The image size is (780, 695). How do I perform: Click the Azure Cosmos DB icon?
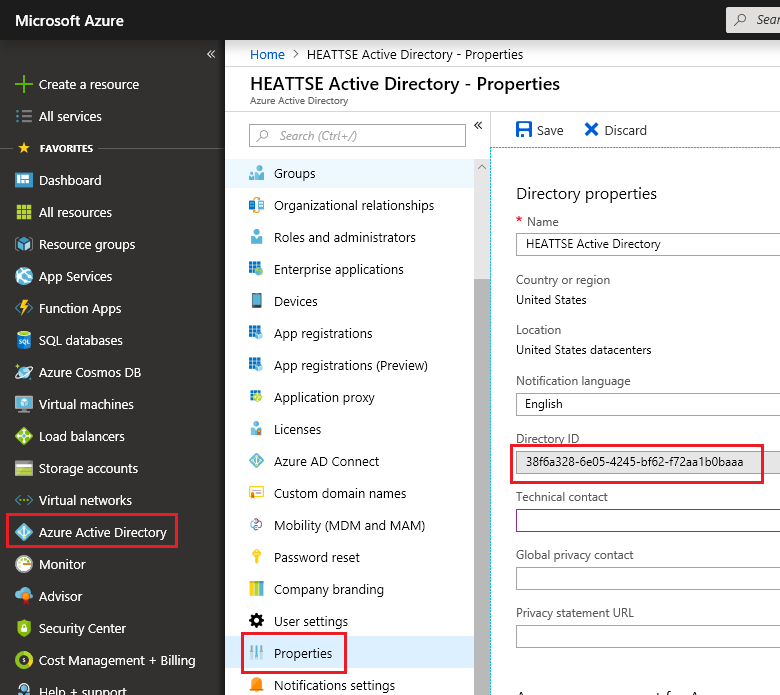24,372
